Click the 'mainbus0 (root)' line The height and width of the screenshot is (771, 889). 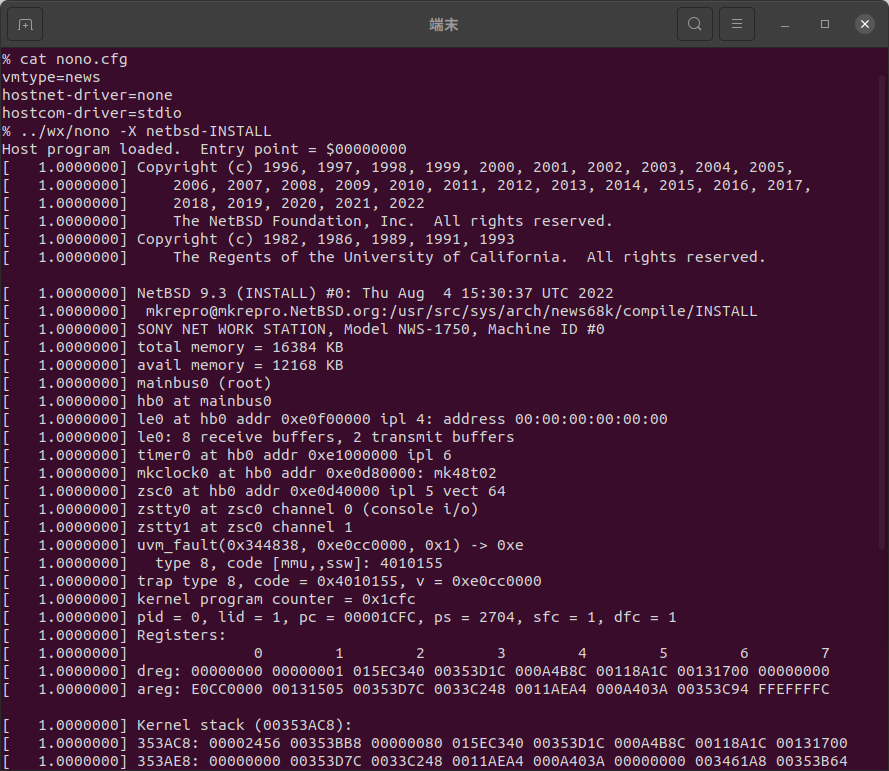(x=137, y=383)
